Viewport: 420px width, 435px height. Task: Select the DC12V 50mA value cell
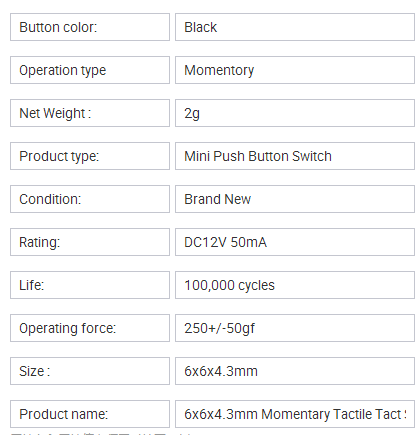295,242
